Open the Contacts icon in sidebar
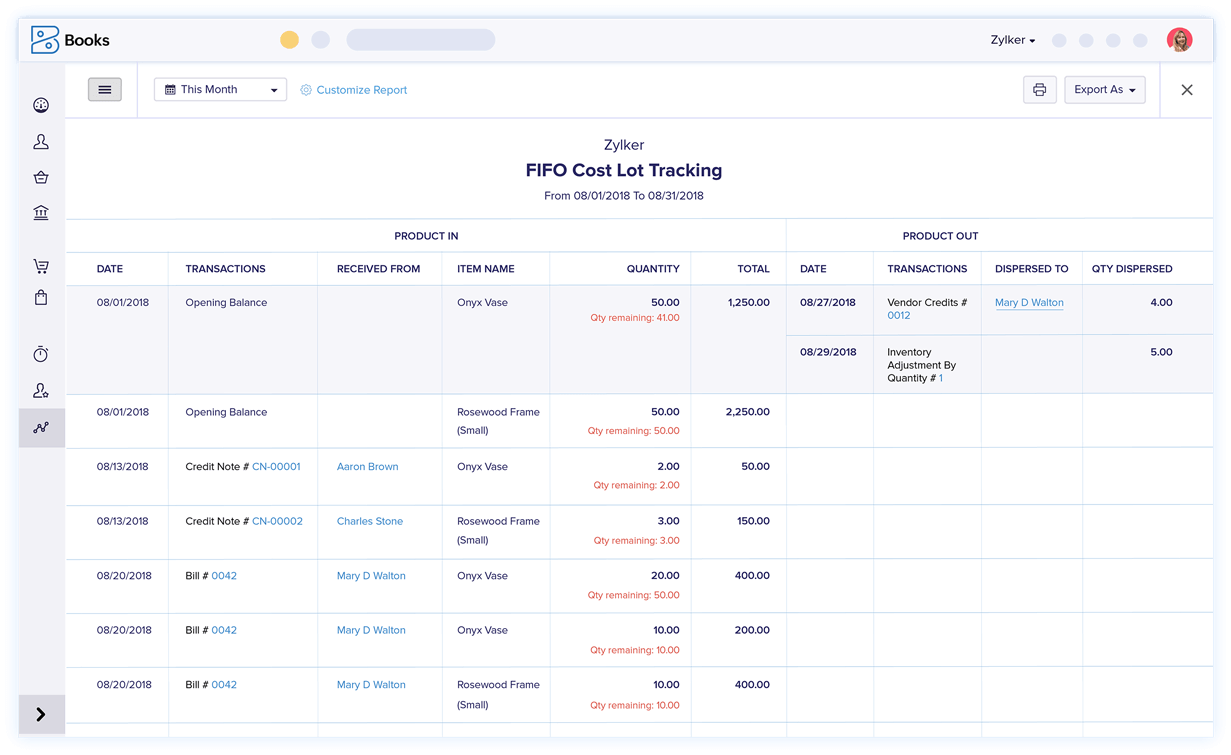 click(41, 142)
